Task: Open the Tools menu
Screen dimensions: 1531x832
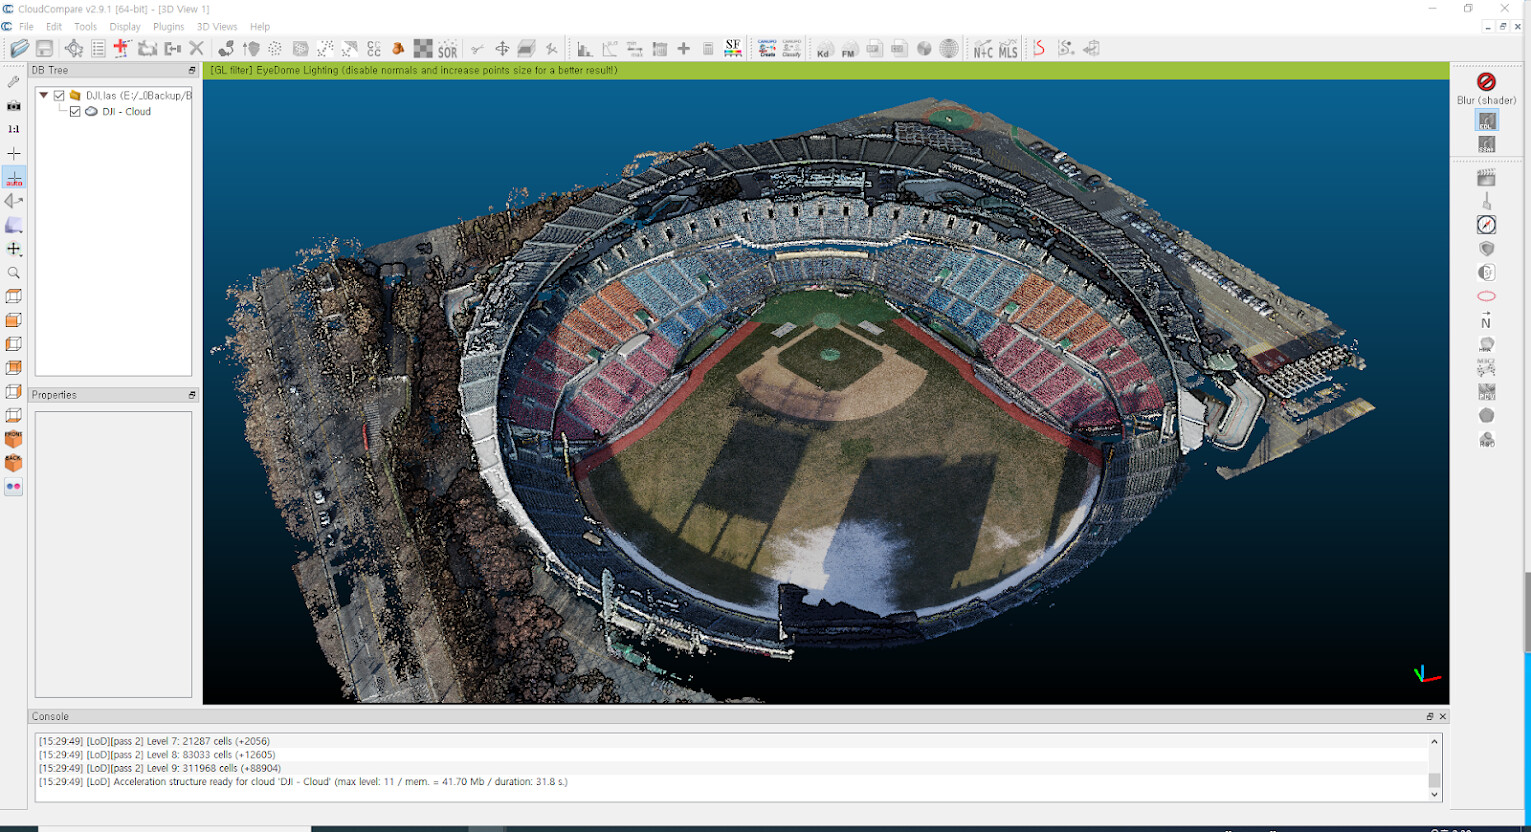Action: click(85, 27)
